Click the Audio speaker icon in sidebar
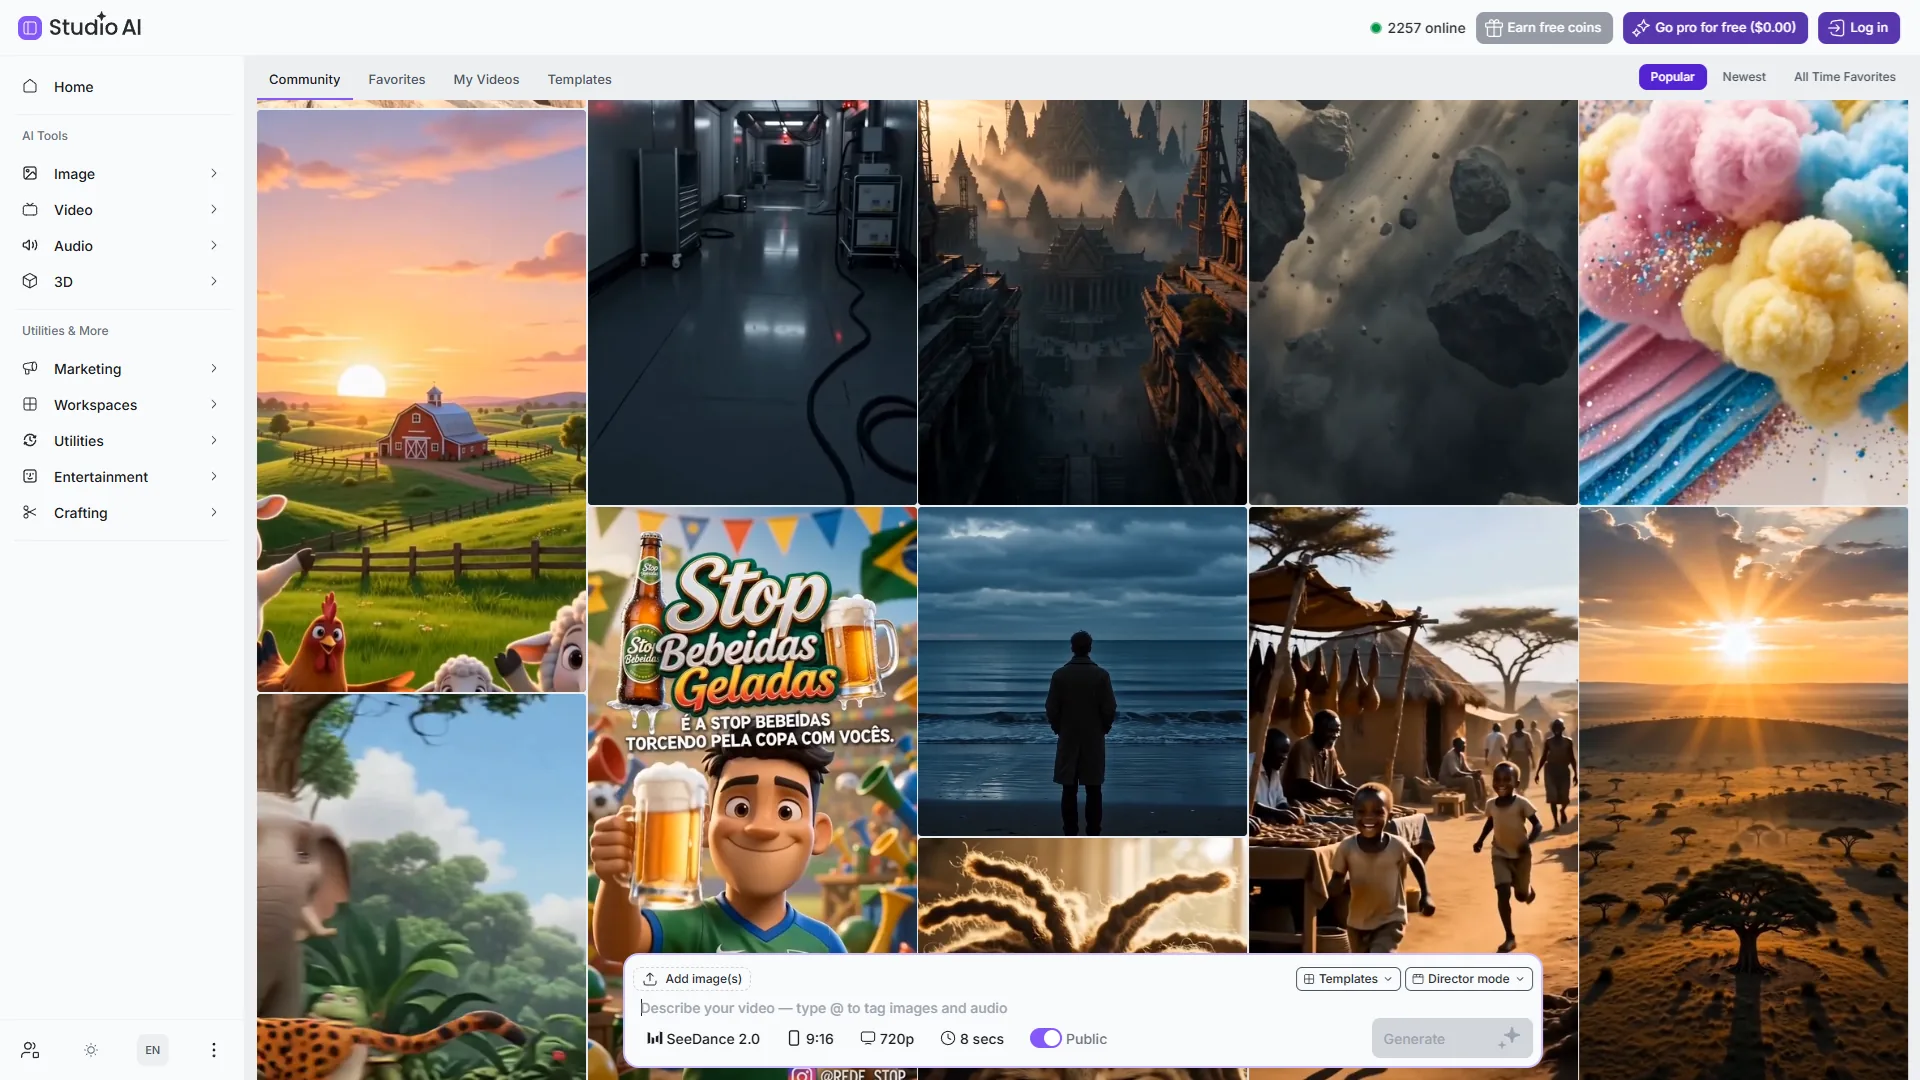The width and height of the screenshot is (1920, 1080). pos(30,245)
